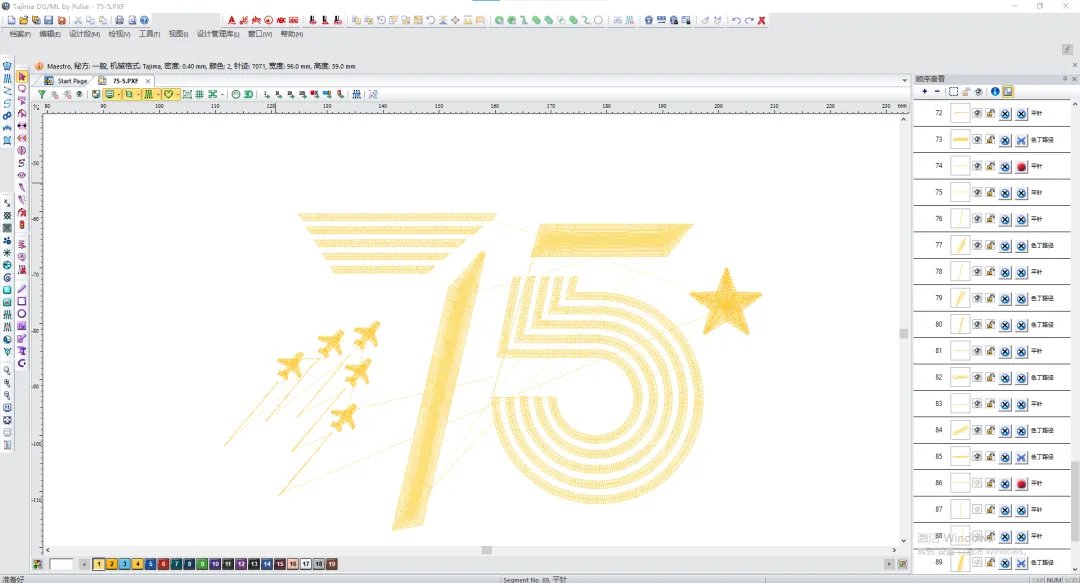The width and height of the screenshot is (1080, 583).
Task: Click the red dot stop command on segment 86
Action: coord(1021,484)
